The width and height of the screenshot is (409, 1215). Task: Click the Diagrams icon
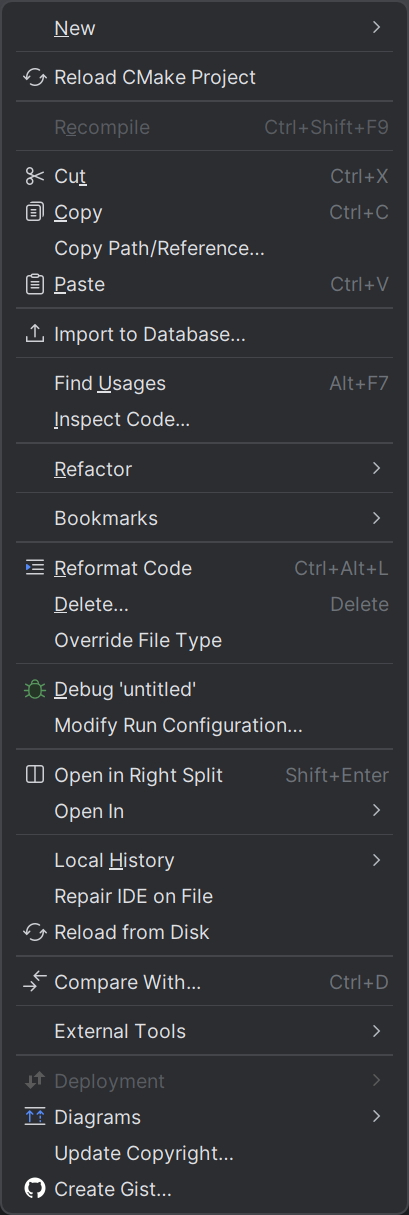(35, 1117)
